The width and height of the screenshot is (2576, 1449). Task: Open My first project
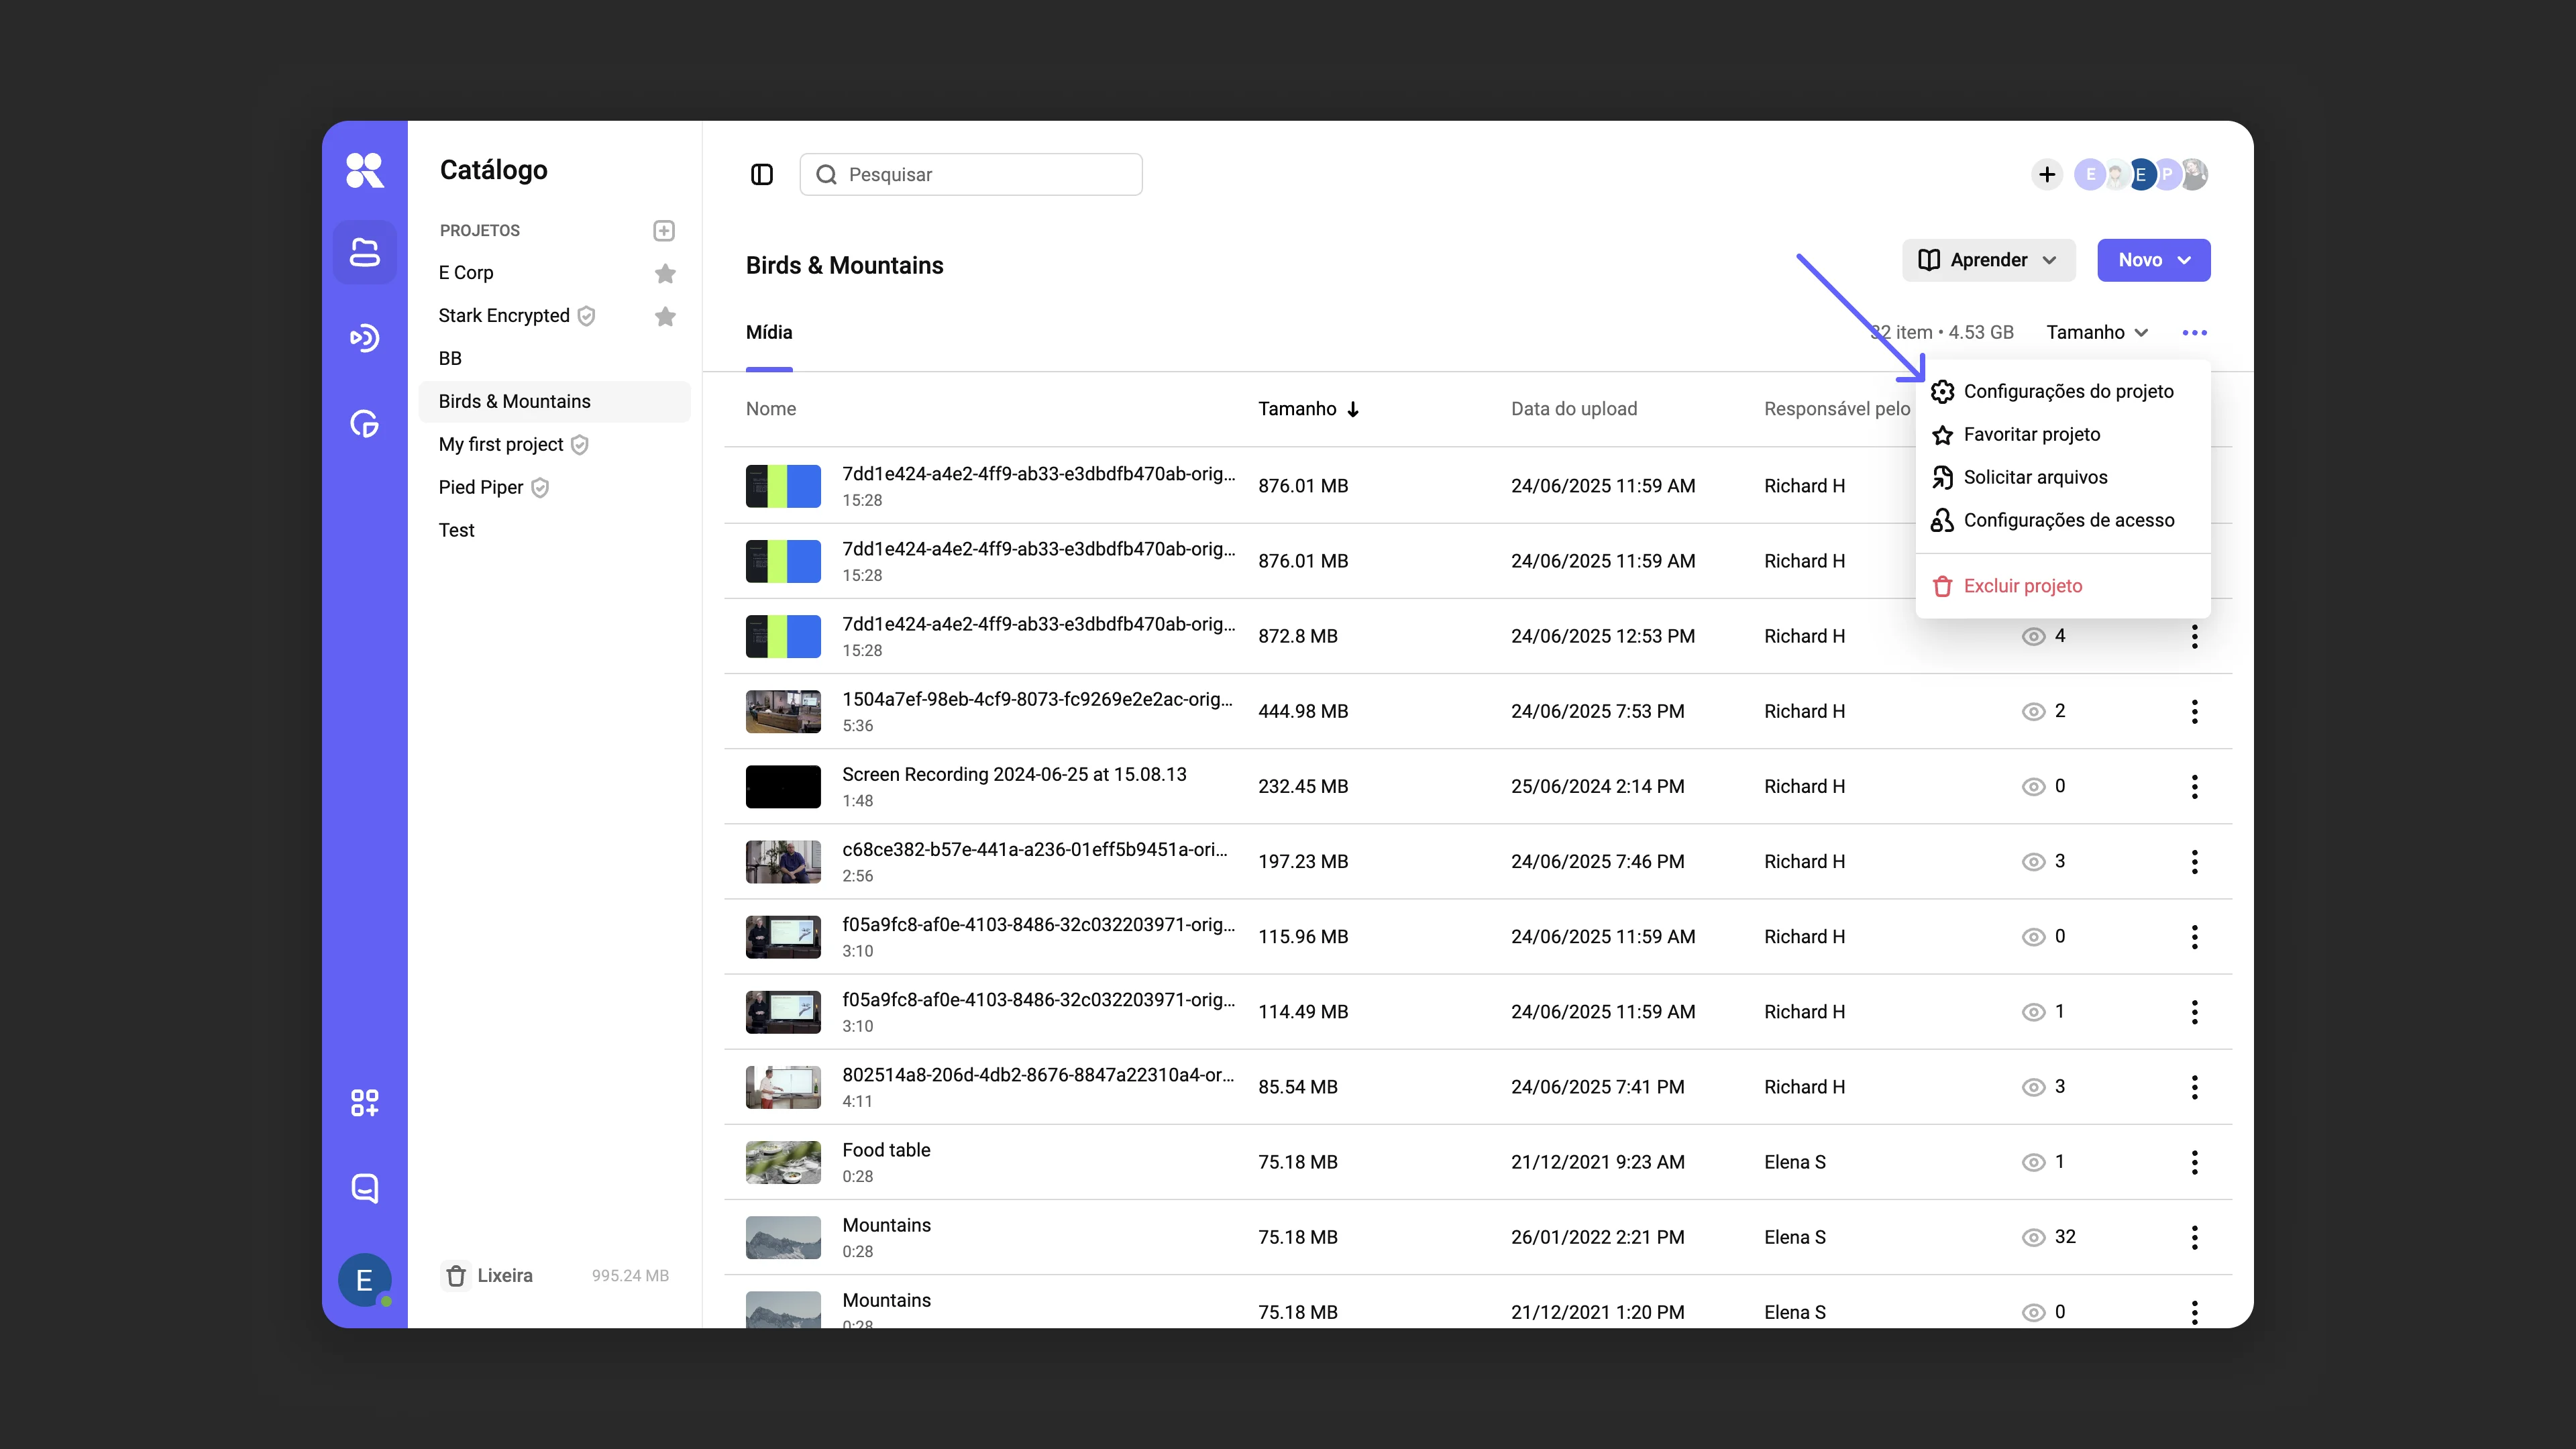tap(554, 445)
